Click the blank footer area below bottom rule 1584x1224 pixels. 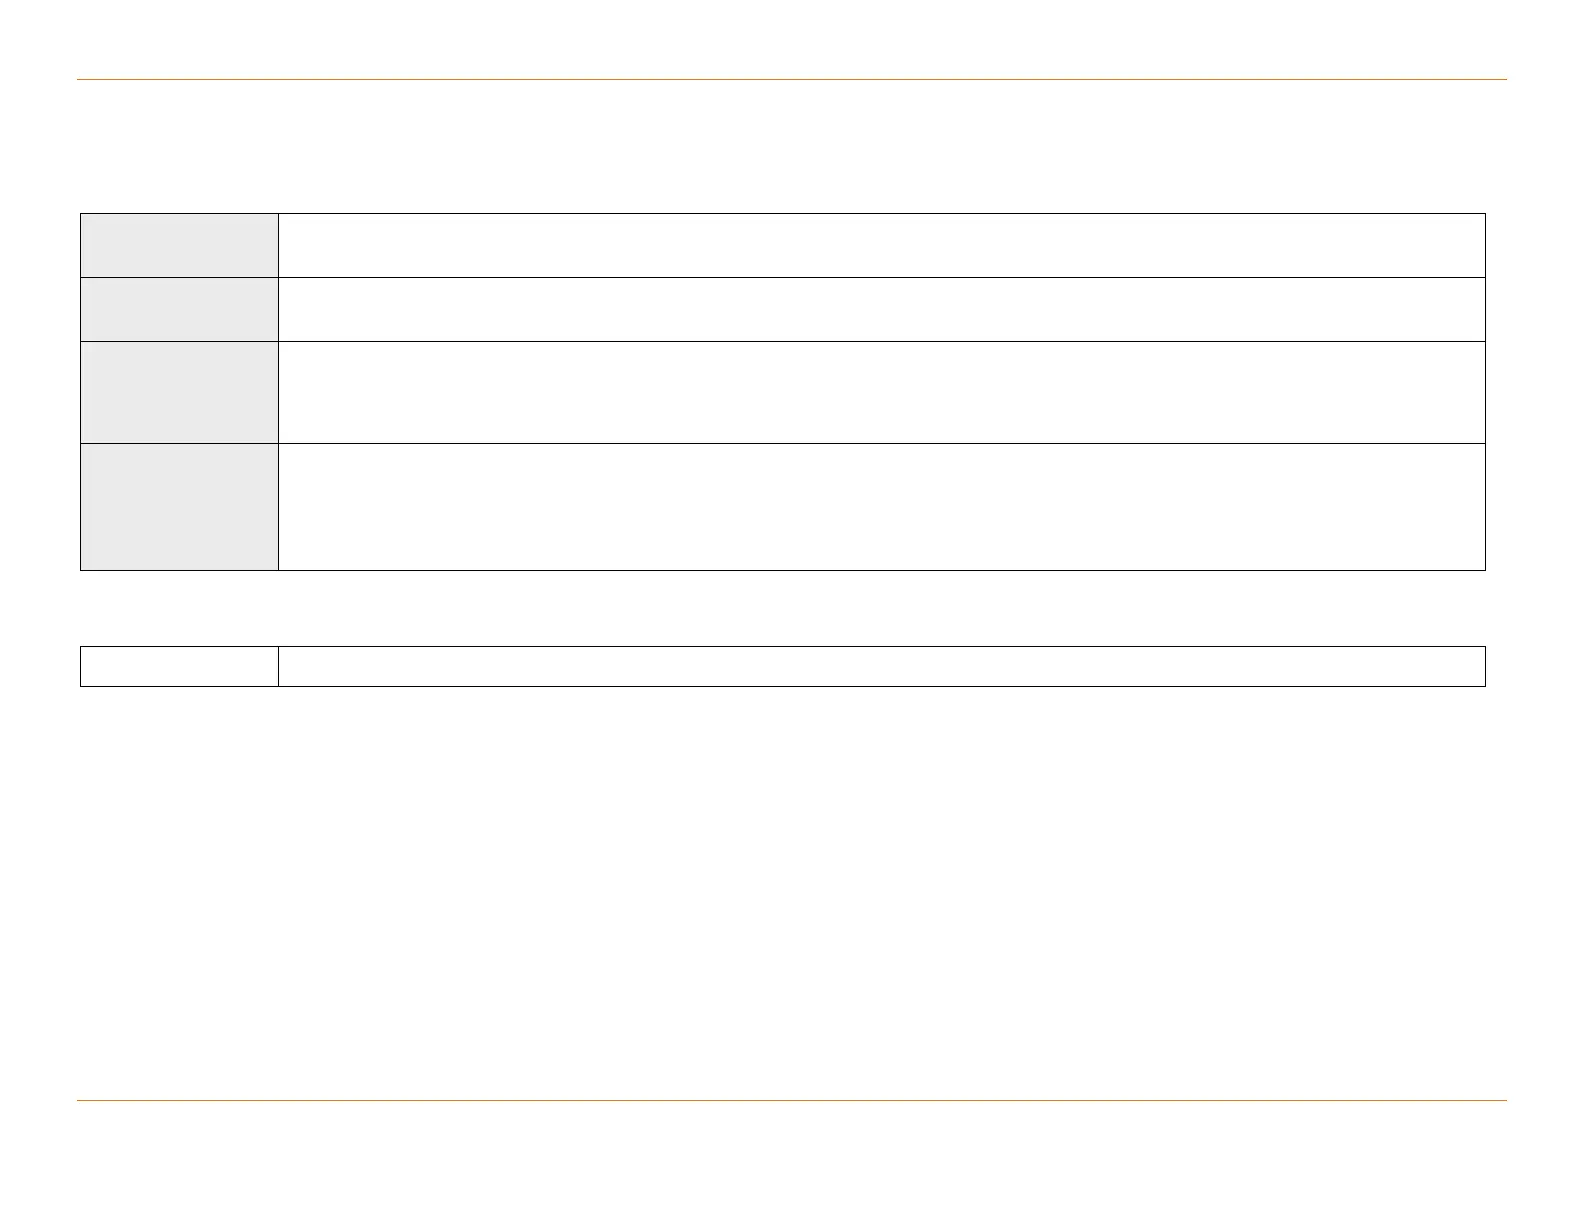coord(791,1160)
